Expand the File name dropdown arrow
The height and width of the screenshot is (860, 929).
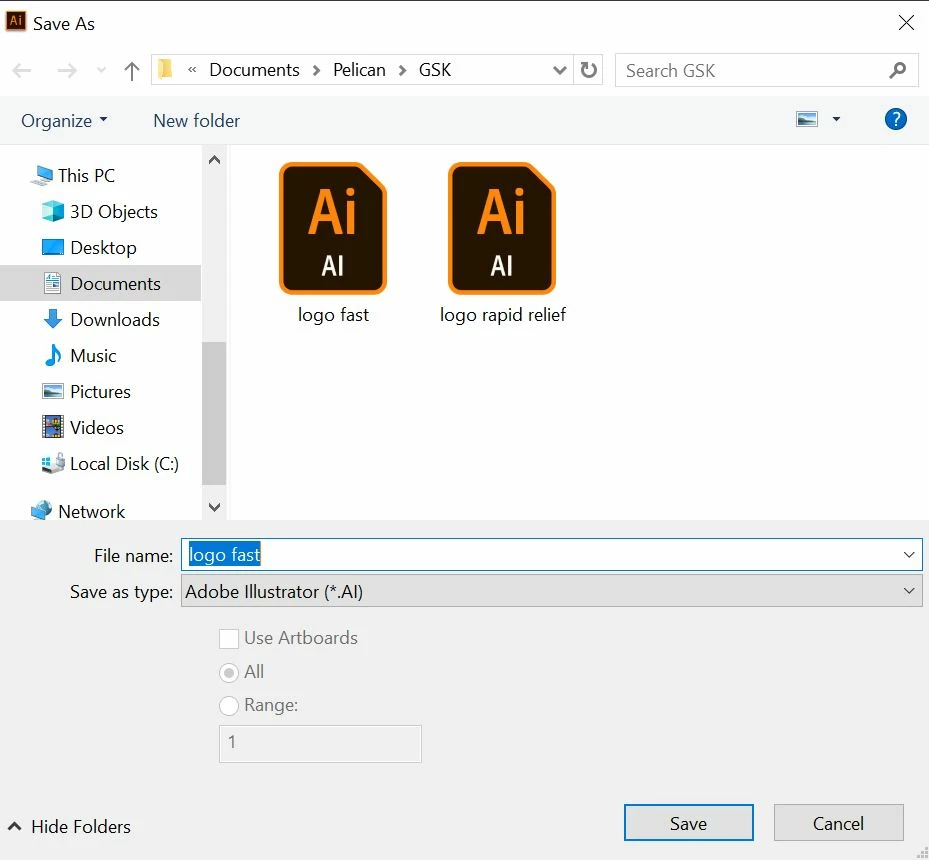[x=909, y=555]
